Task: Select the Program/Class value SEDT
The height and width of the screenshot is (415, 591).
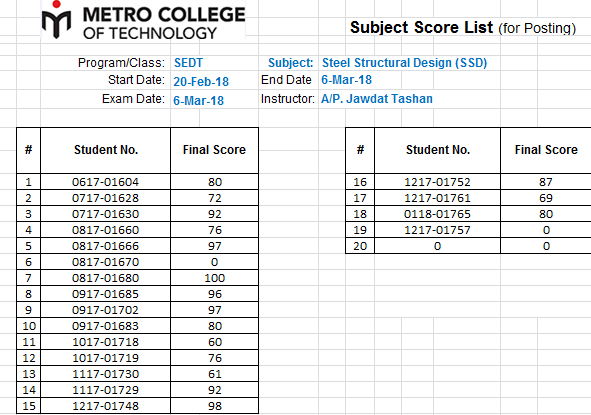Action: [x=188, y=63]
